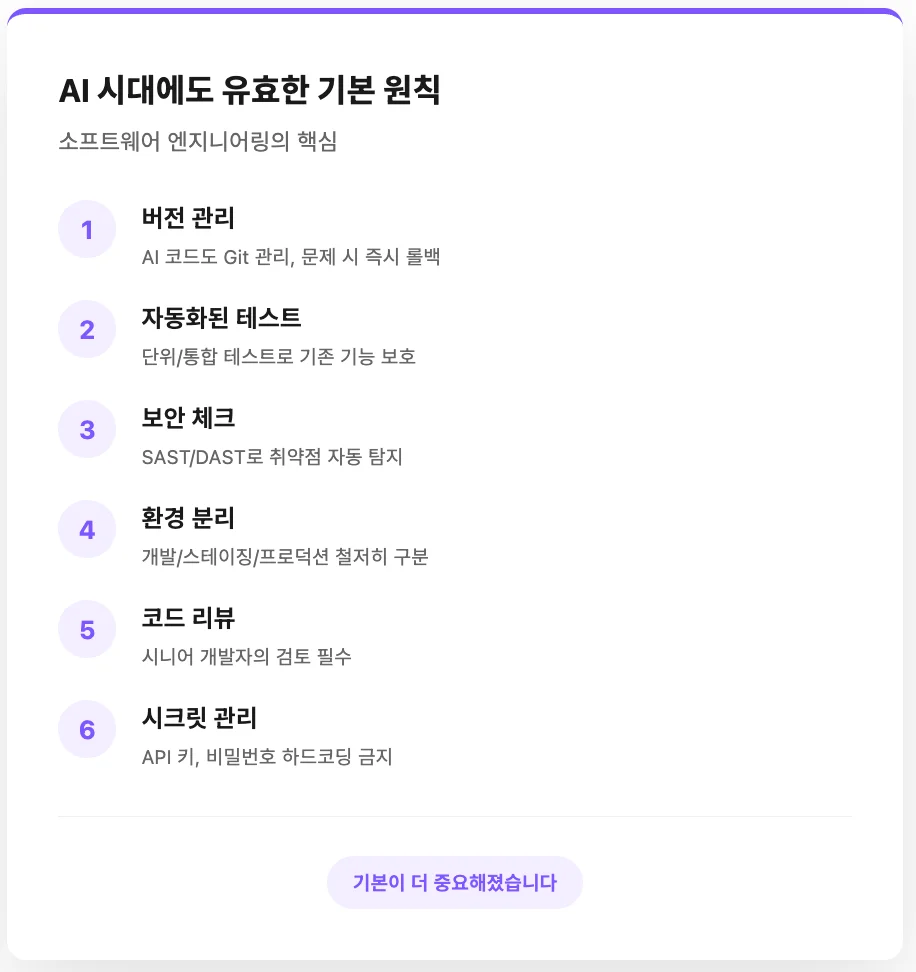Select the 자동화된 테스트 heading

click(221, 318)
